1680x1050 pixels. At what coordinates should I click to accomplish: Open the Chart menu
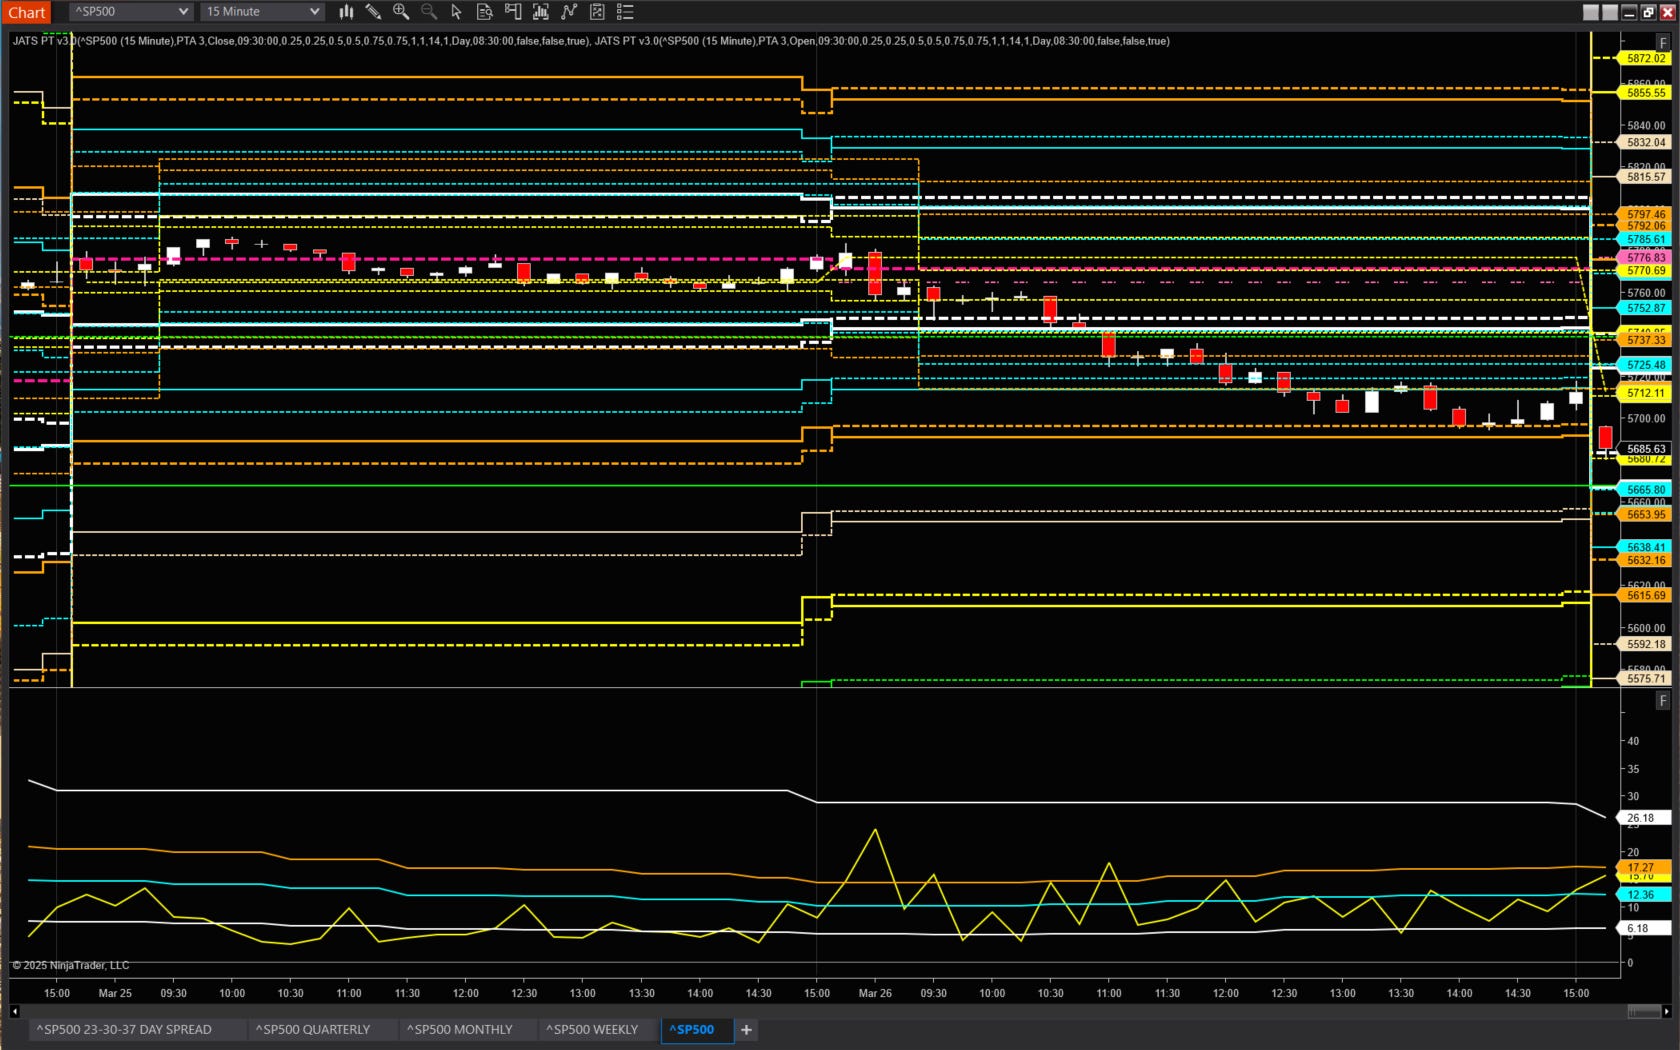point(26,11)
